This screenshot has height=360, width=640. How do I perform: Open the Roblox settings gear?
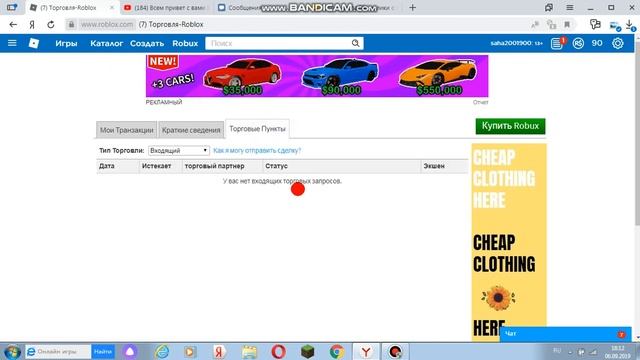point(618,43)
